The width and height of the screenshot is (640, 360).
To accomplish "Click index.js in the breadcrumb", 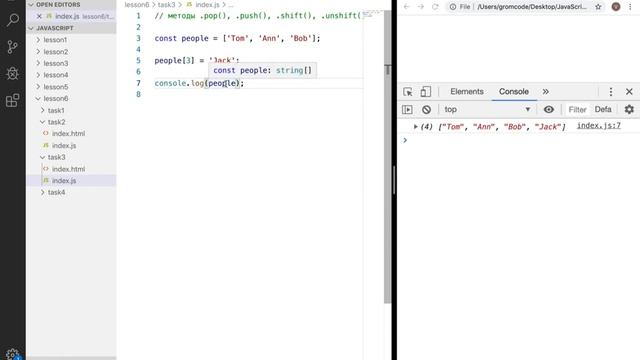I will coord(207,5).
